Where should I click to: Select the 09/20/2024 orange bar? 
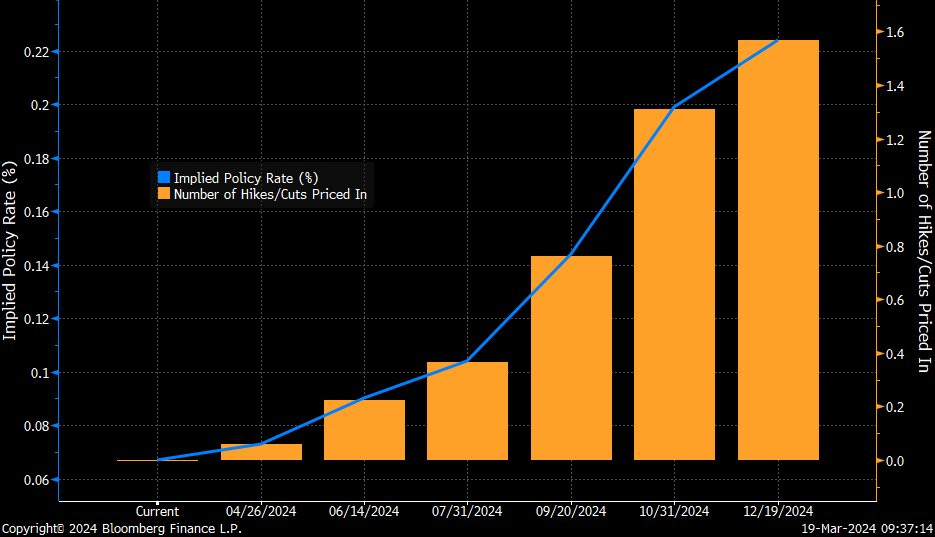click(571, 358)
